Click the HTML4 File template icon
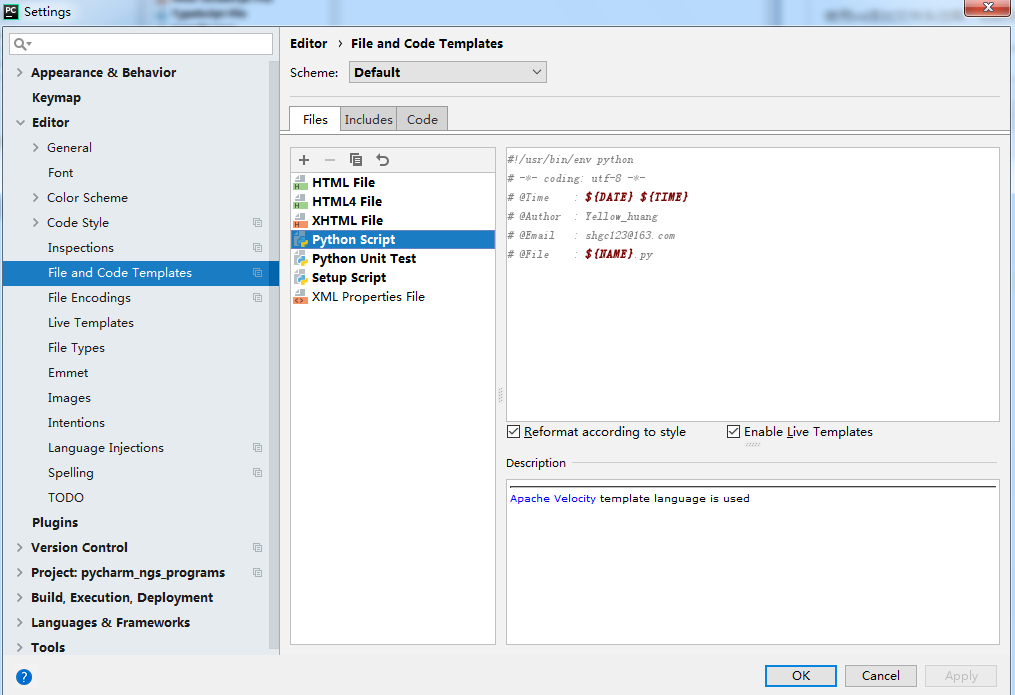Screen dimensions: 1015x695 (x=300, y=202)
